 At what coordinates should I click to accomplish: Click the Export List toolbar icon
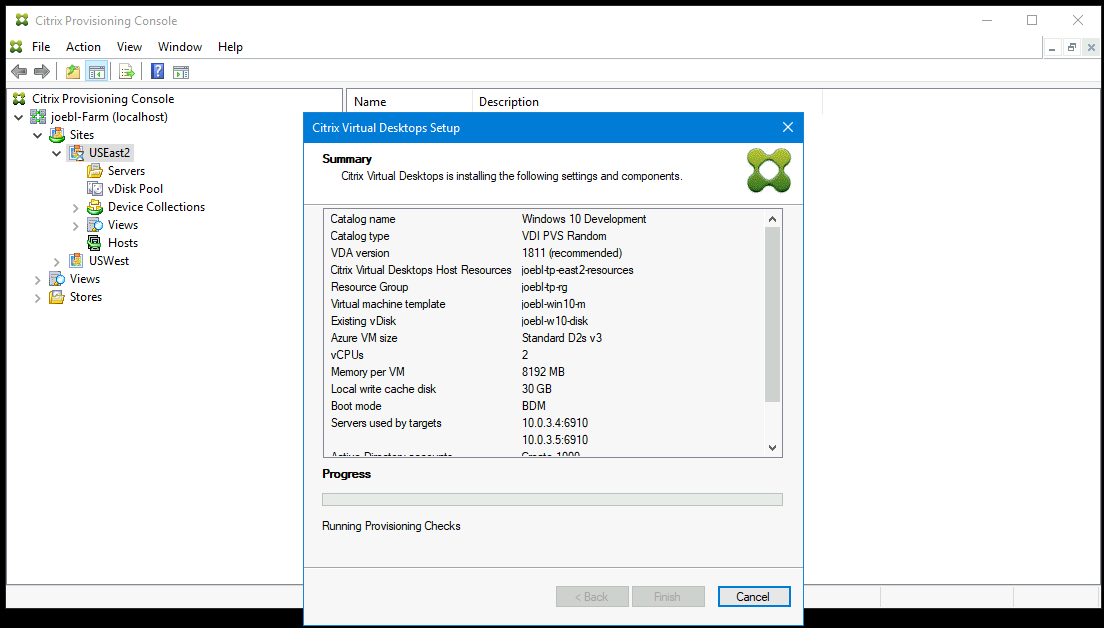point(126,71)
